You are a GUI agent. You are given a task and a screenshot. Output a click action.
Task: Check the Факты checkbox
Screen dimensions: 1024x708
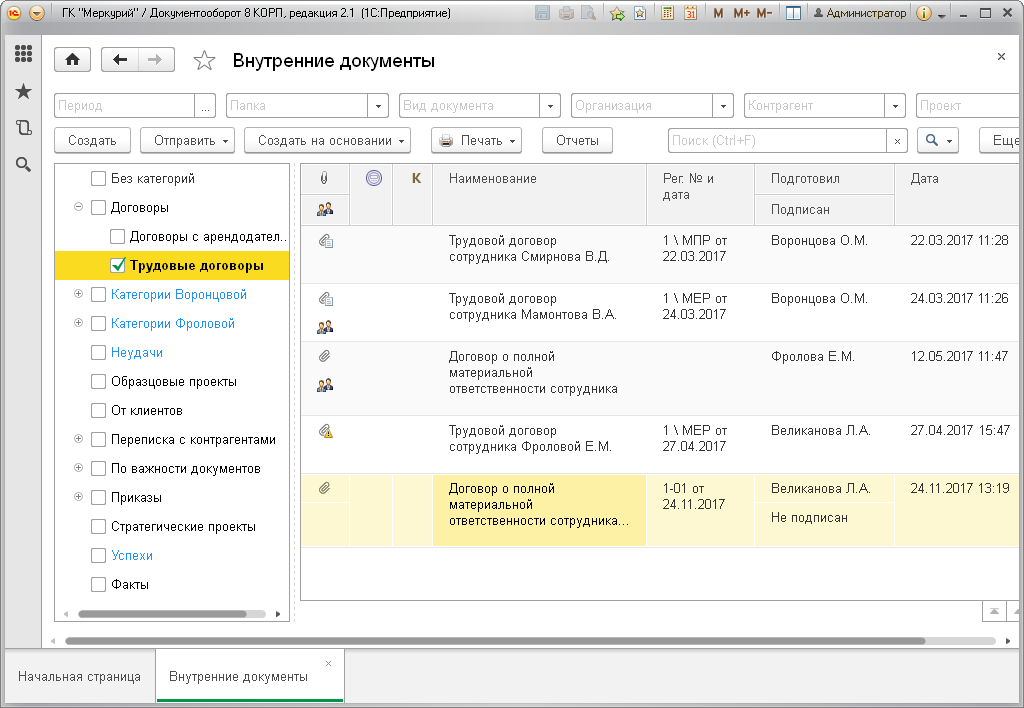pyautogui.click(x=99, y=585)
